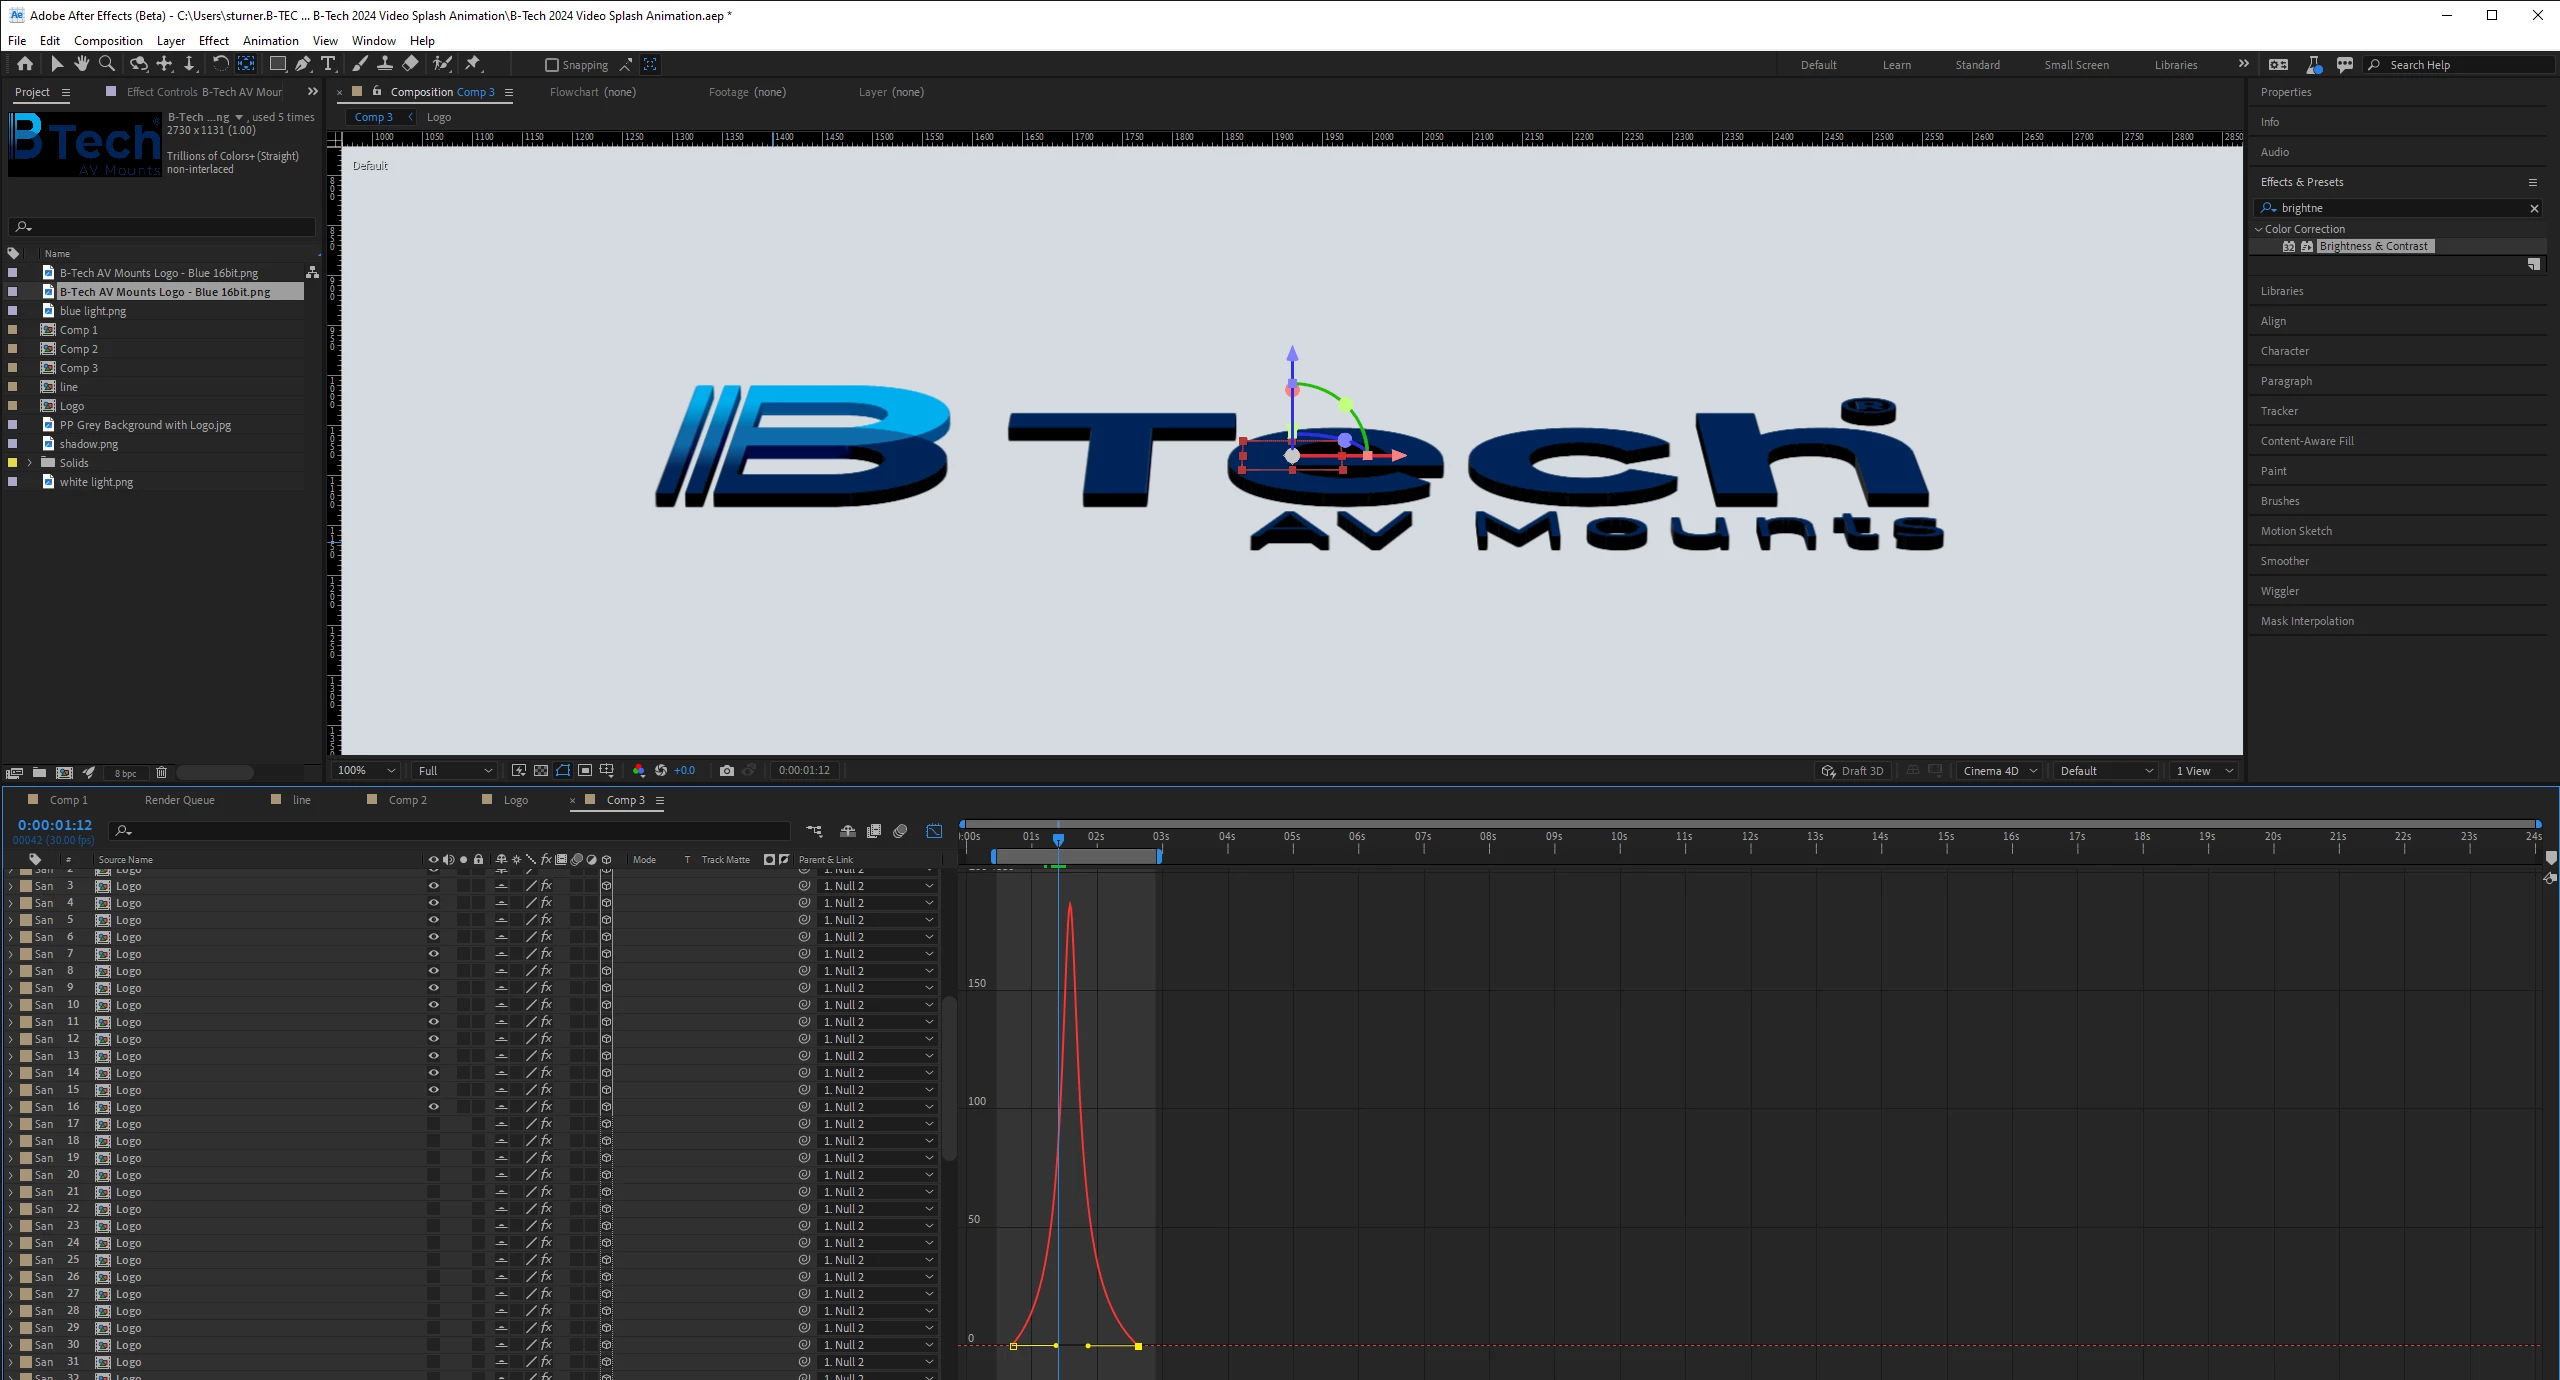This screenshot has height=1380, width=2560.
Task: Switch to the Comp 2 timeline tab
Action: [x=407, y=800]
